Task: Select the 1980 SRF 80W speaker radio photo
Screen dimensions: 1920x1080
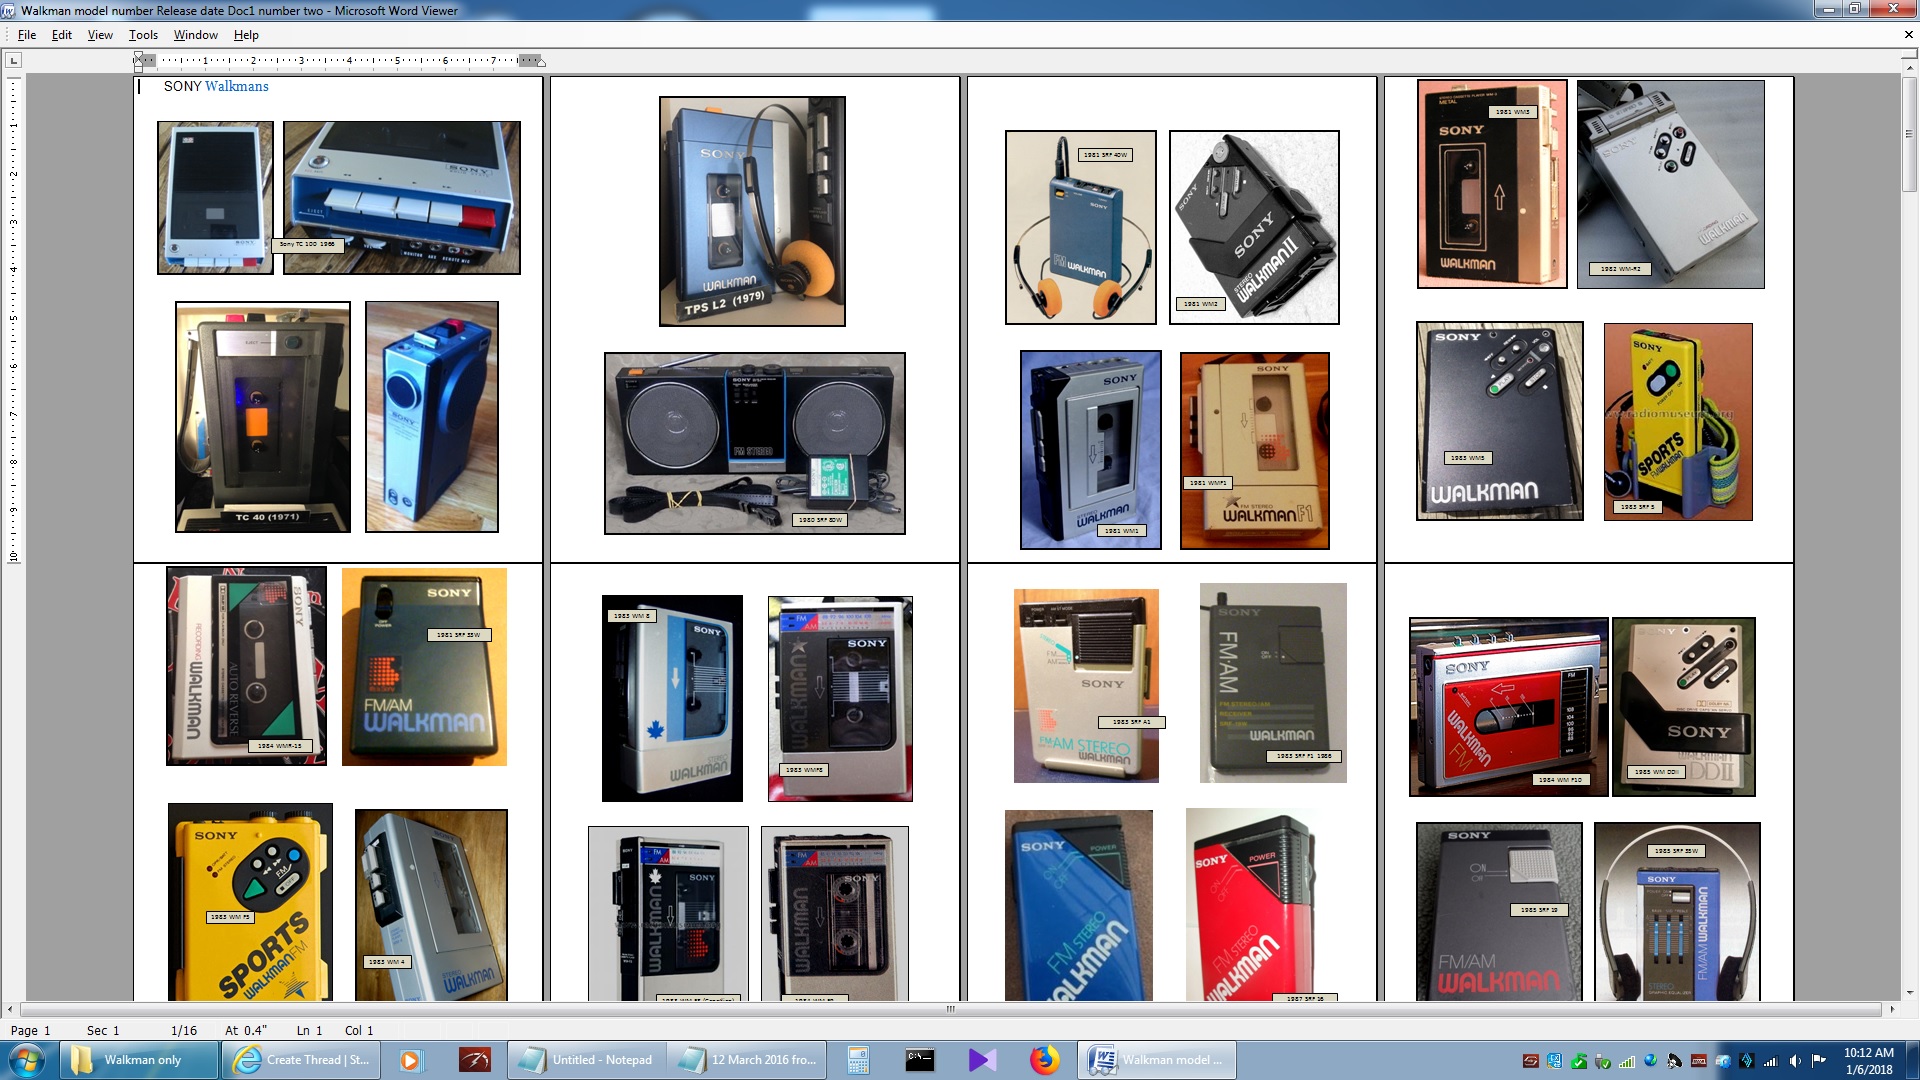Action: pos(755,443)
